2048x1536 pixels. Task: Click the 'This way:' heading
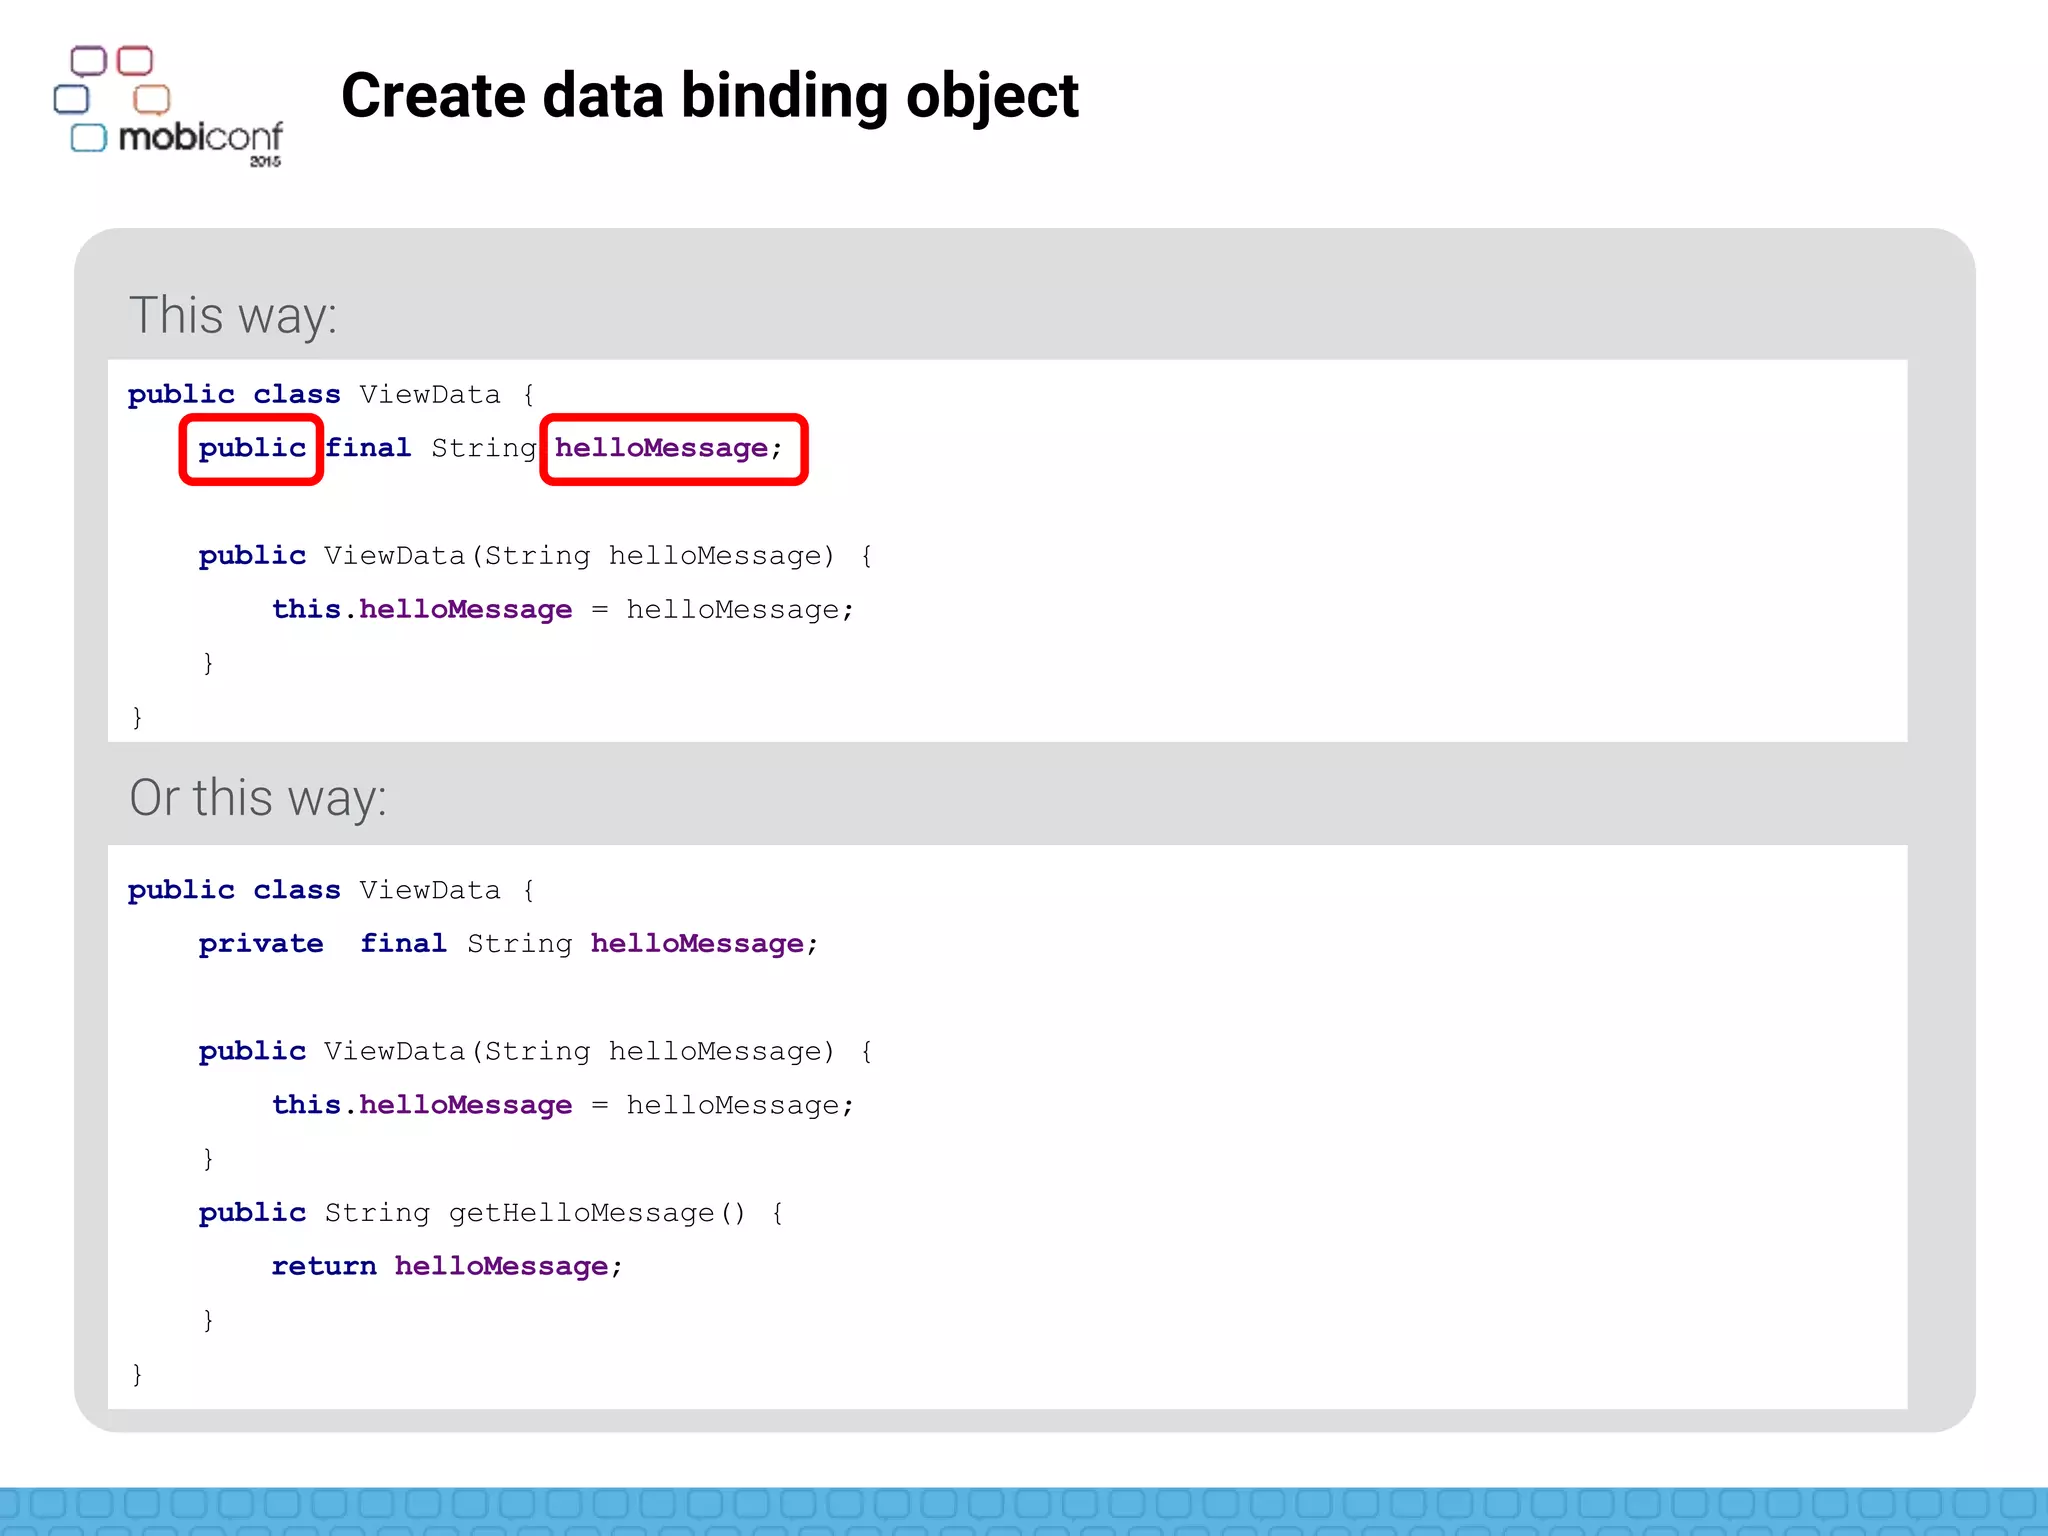pyautogui.click(x=233, y=315)
